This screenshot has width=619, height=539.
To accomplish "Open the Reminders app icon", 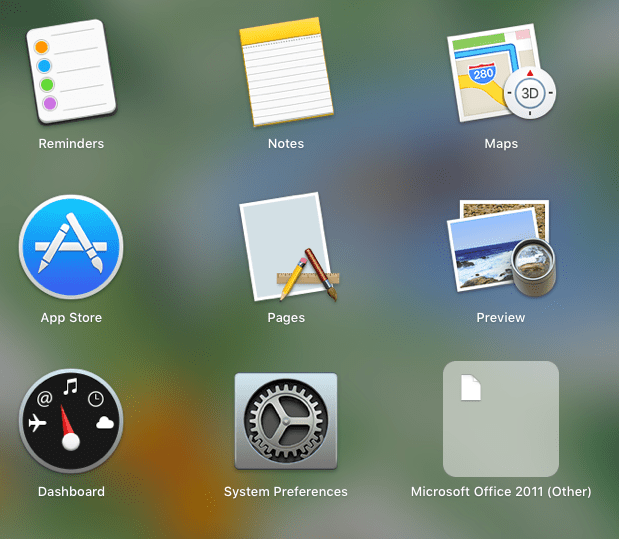I will [x=71, y=71].
